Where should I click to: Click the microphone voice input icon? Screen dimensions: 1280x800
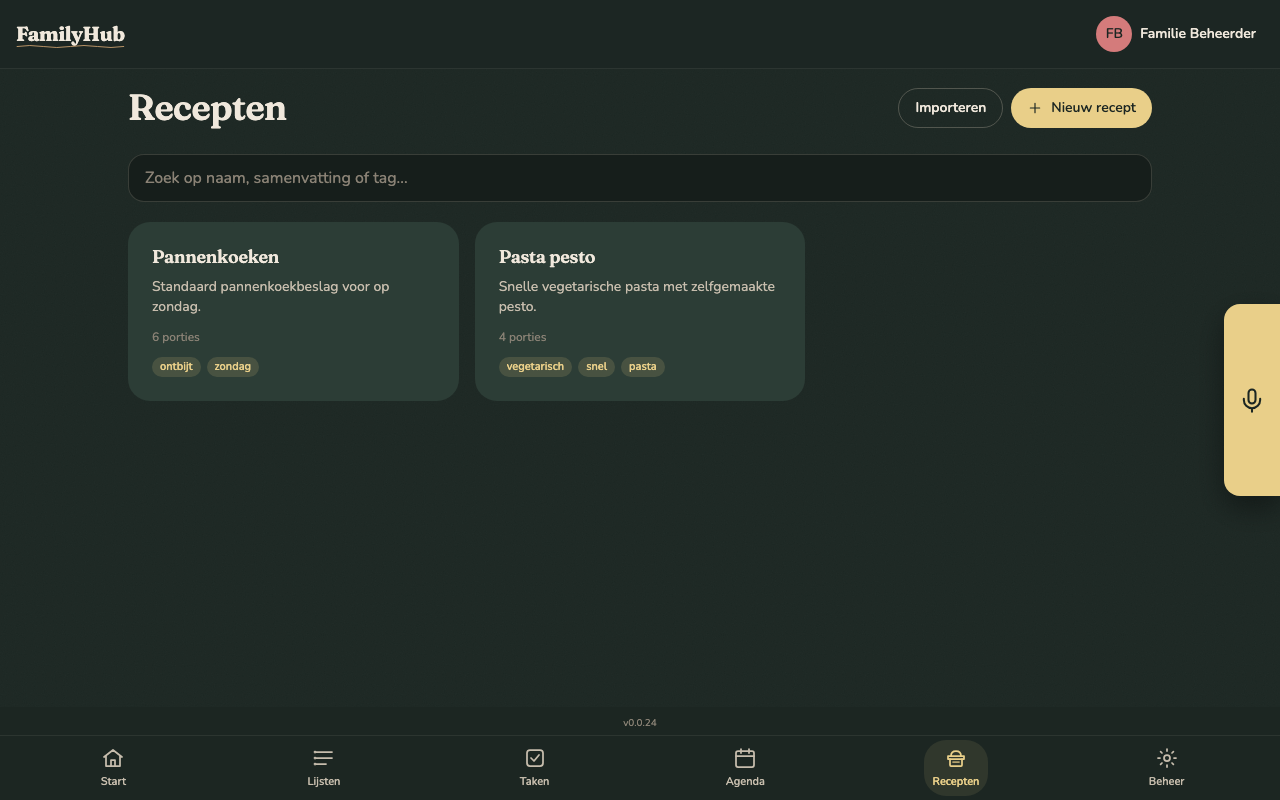tap(1251, 400)
